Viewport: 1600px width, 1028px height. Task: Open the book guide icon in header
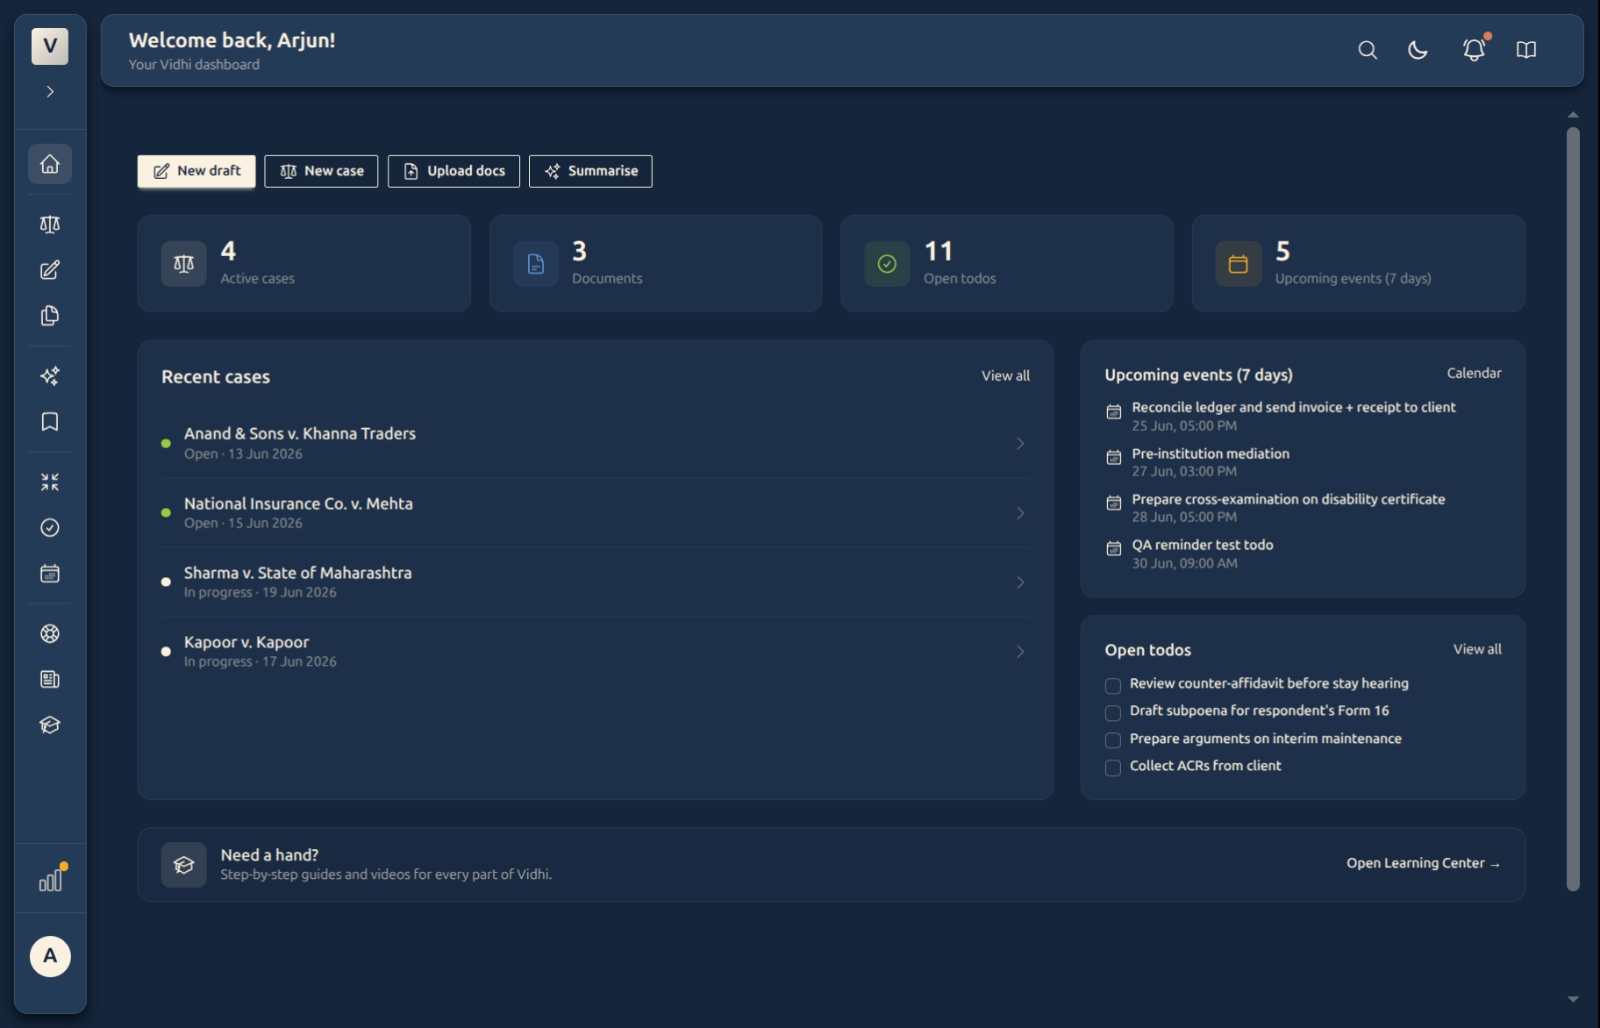pyautogui.click(x=1526, y=50)
